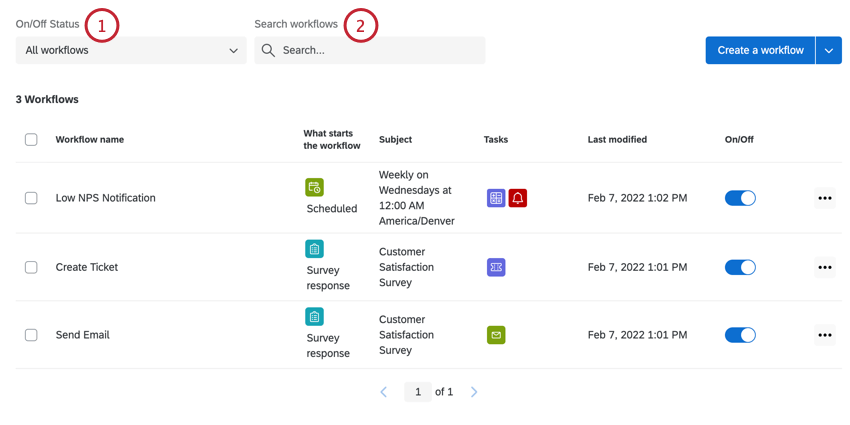This screenshot has width=850, height=425.
Task: Select the Create Ticket row checkbox
Action: pos(31,267)
